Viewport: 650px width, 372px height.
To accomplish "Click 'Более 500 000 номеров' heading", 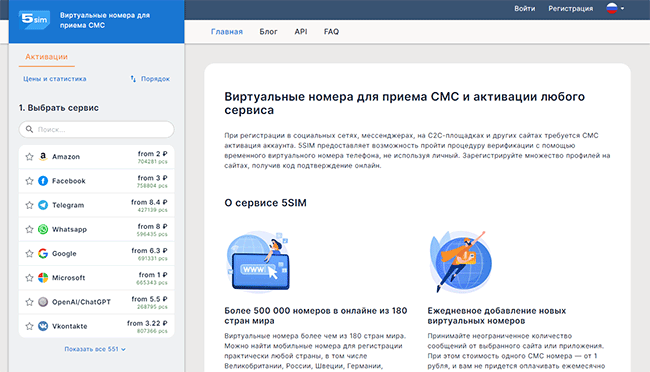I will 315,316.
